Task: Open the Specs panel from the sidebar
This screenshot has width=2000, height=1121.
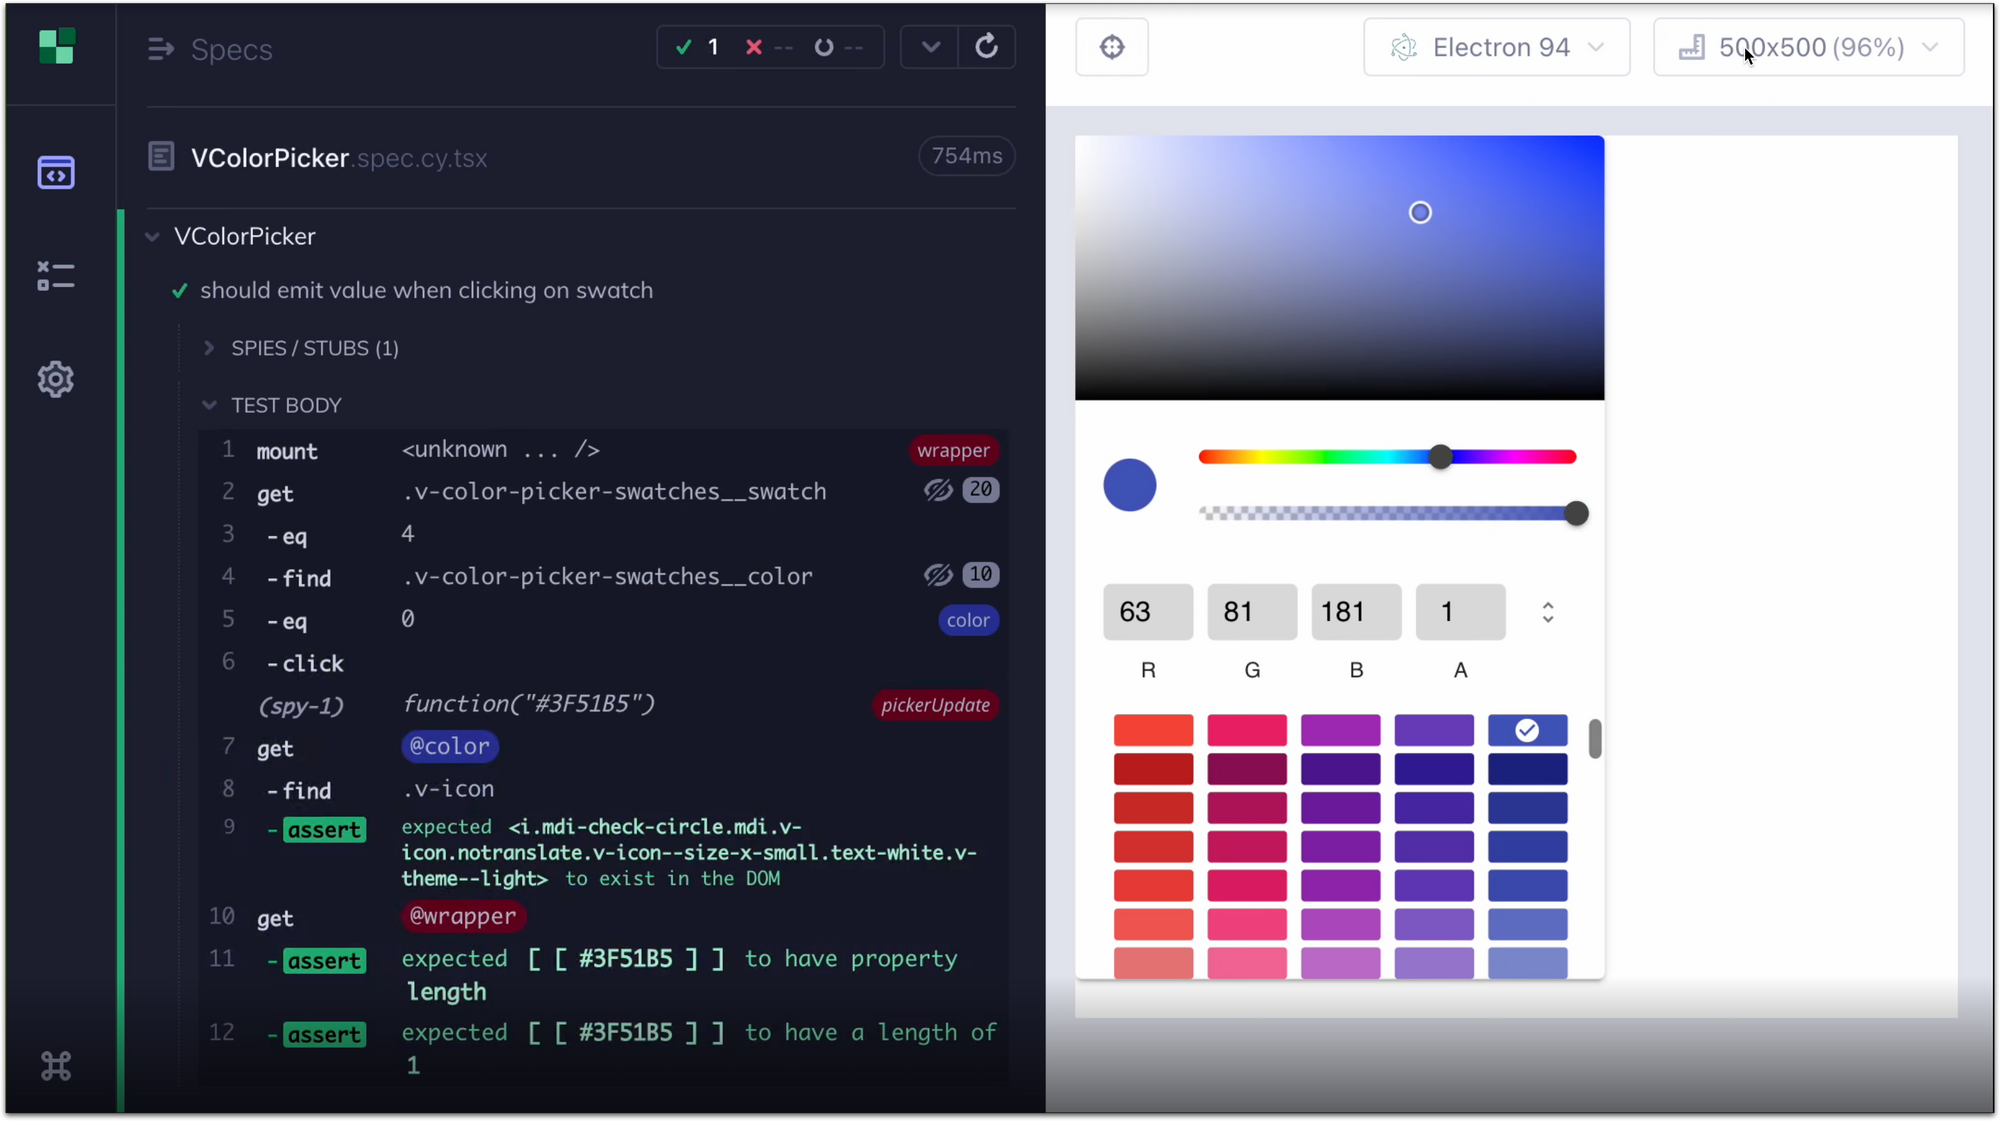Action: click(56, 172)
